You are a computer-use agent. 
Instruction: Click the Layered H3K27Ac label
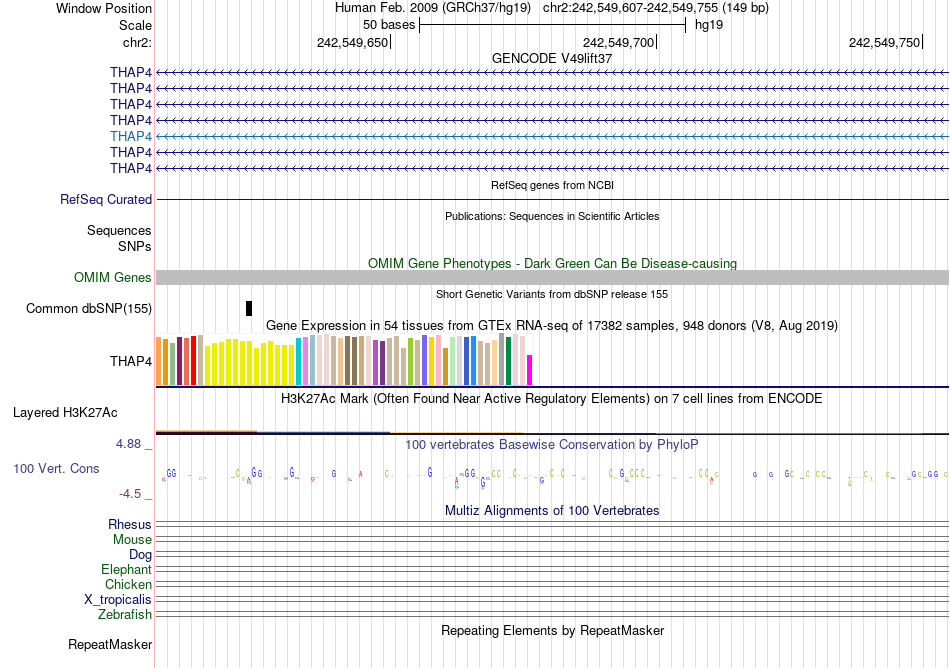65,412
